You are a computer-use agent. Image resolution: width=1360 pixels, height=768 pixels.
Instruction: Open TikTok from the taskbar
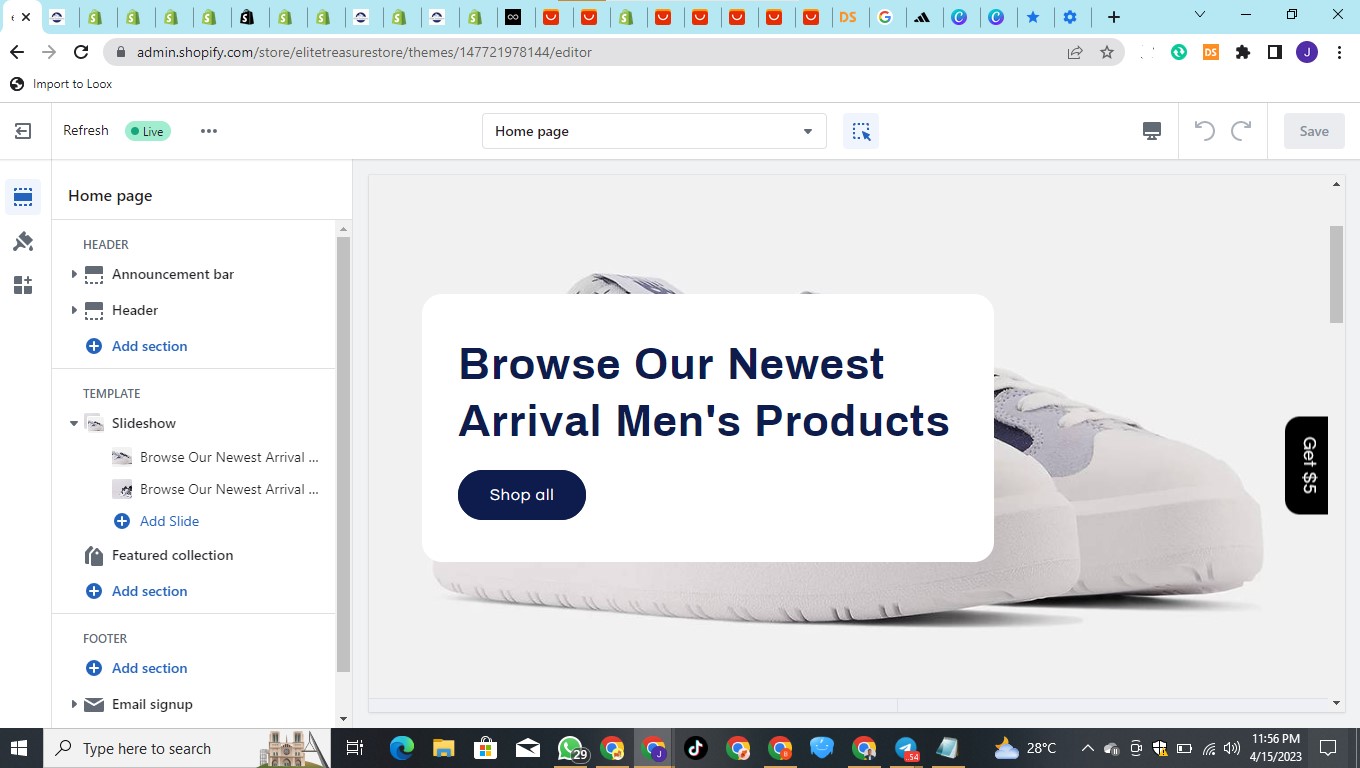[696, 748]
